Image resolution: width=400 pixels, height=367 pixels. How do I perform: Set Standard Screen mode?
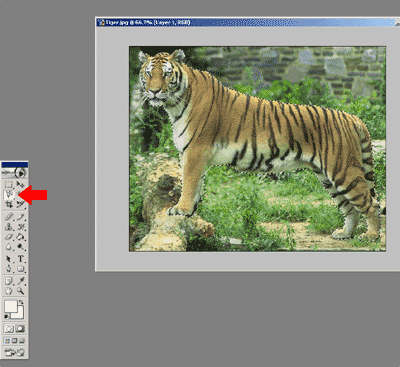coord(7,341)
